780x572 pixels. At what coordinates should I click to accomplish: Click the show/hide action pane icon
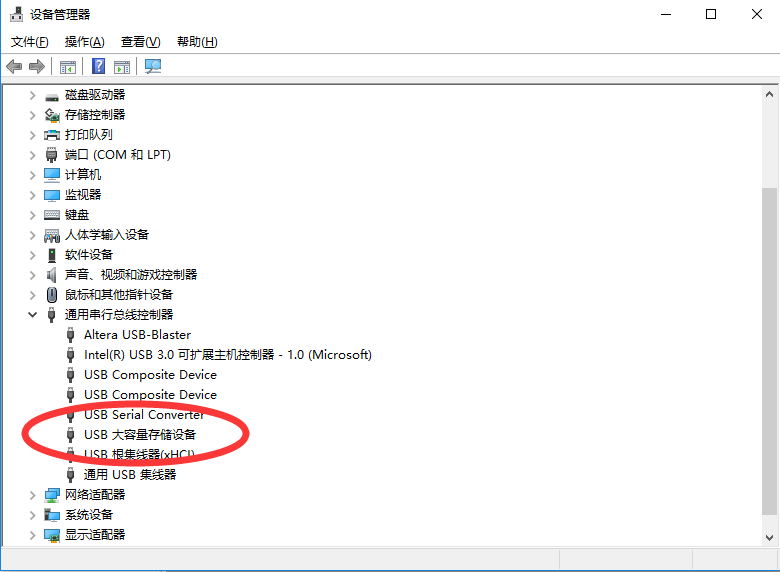coord(122,67)
